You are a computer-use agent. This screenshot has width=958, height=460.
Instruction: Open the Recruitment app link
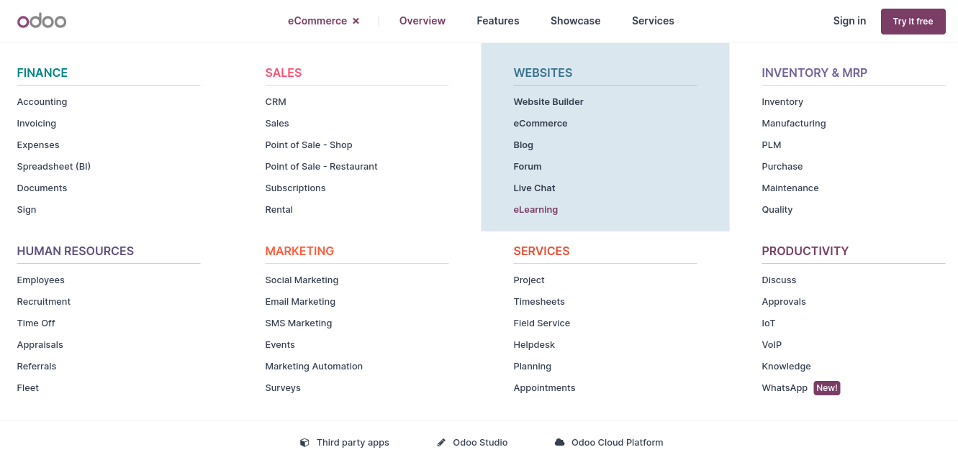[x=44, y=302]
